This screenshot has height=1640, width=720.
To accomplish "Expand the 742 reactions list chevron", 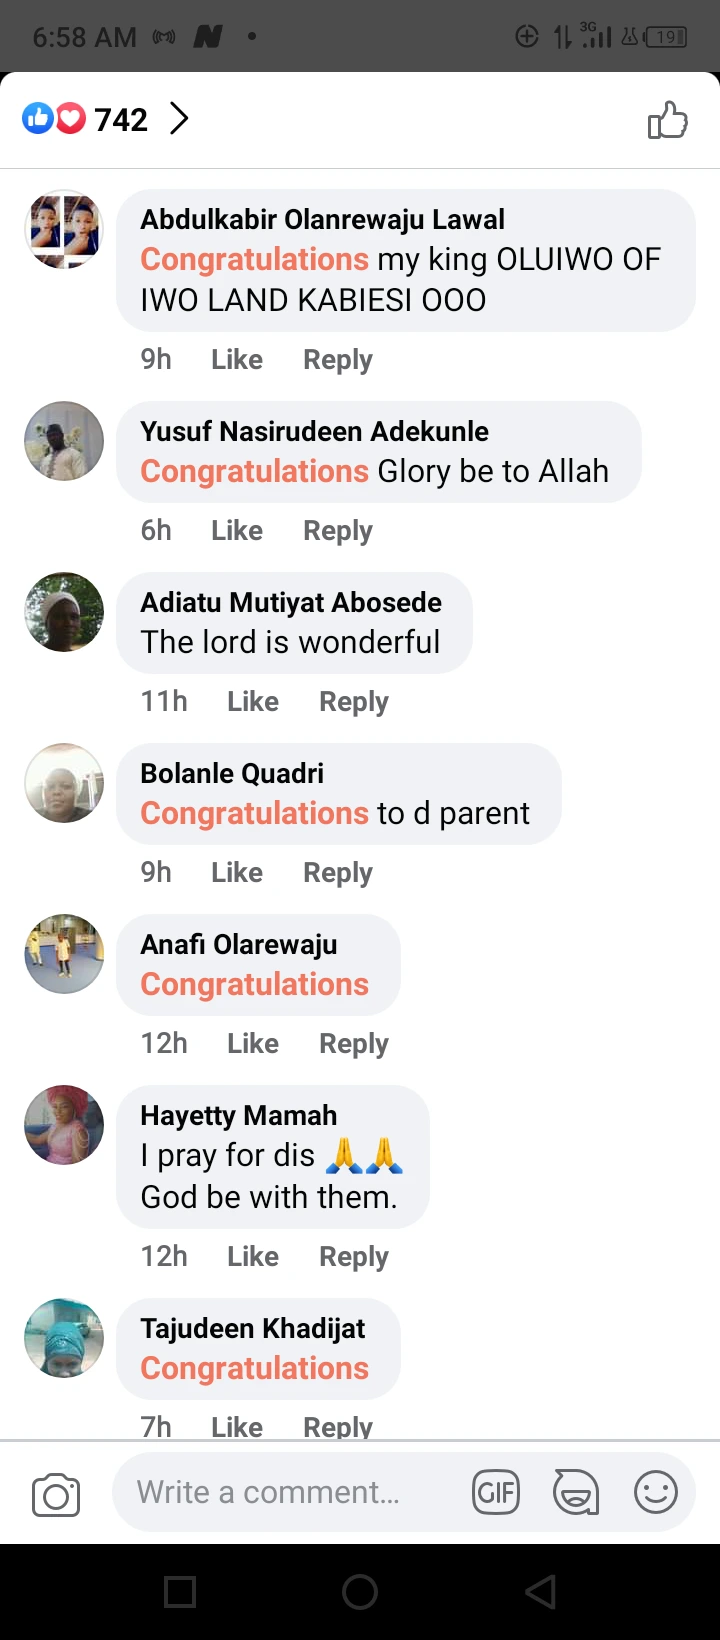I will tap(179, 119).
